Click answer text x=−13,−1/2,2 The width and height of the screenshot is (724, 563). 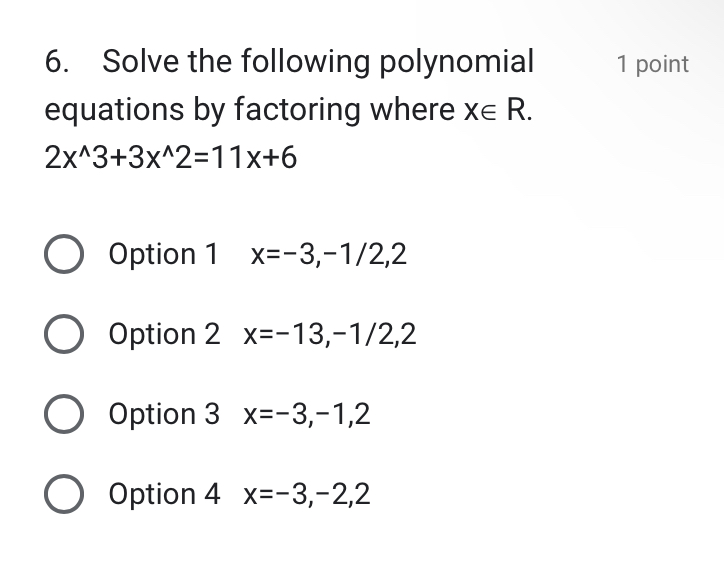[330, 334]
